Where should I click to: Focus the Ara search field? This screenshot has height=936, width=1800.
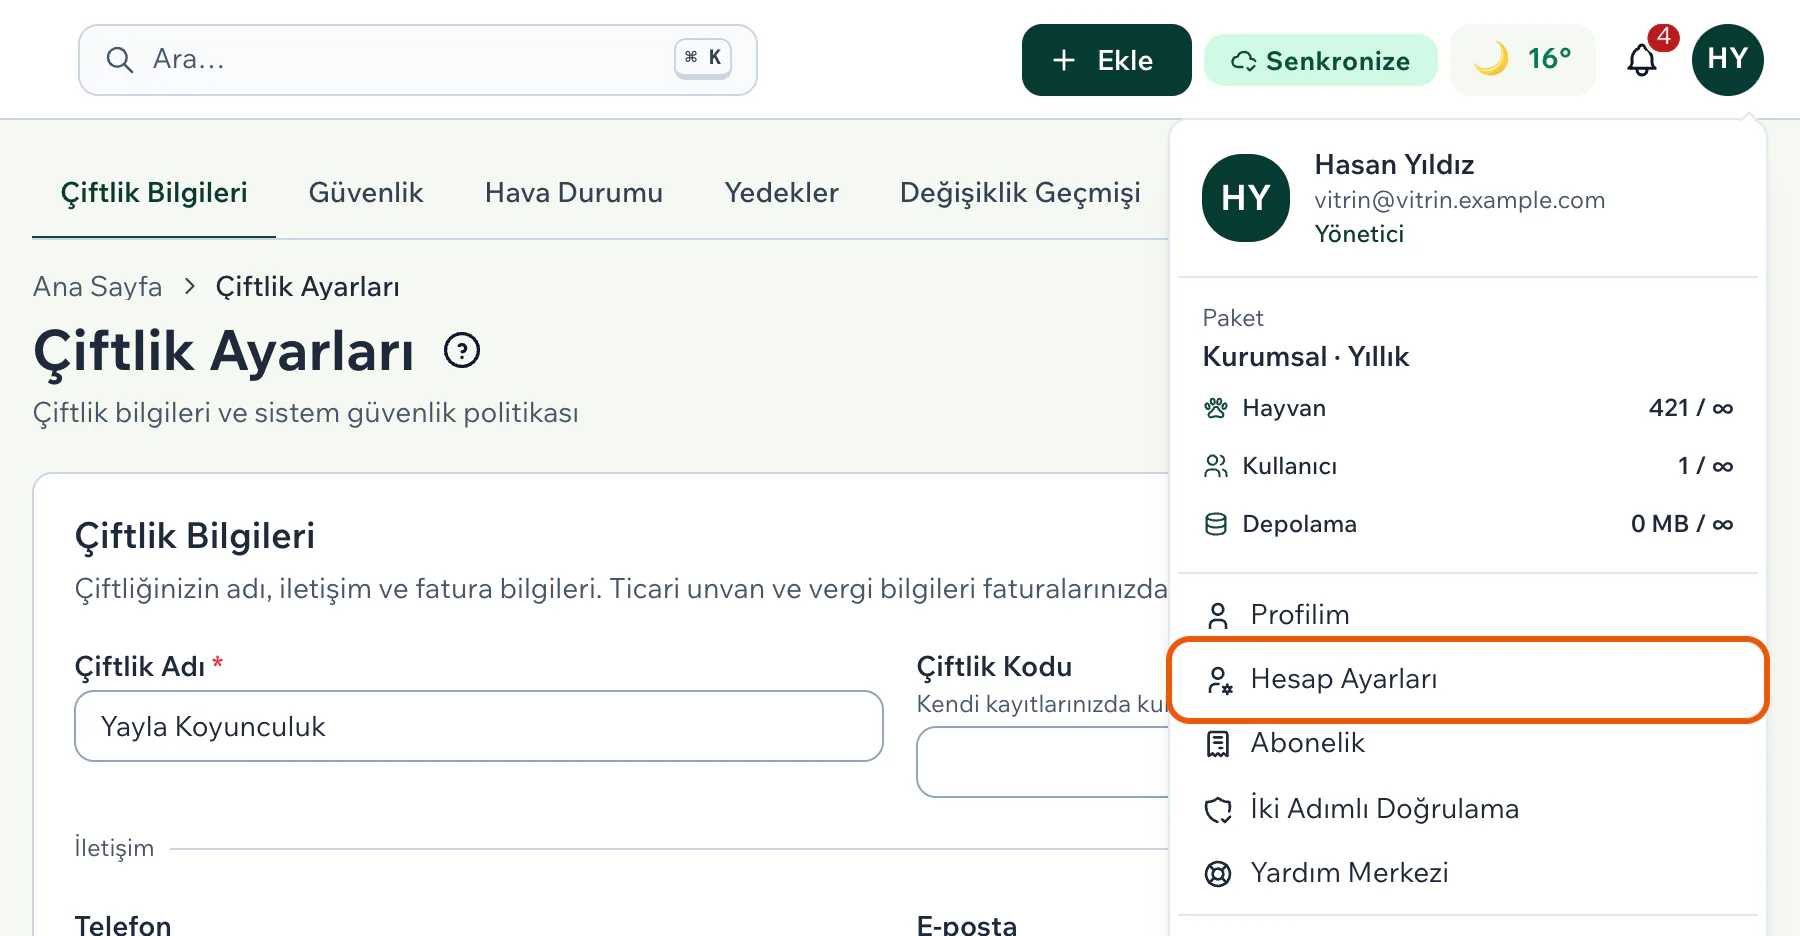coord(417,60)
